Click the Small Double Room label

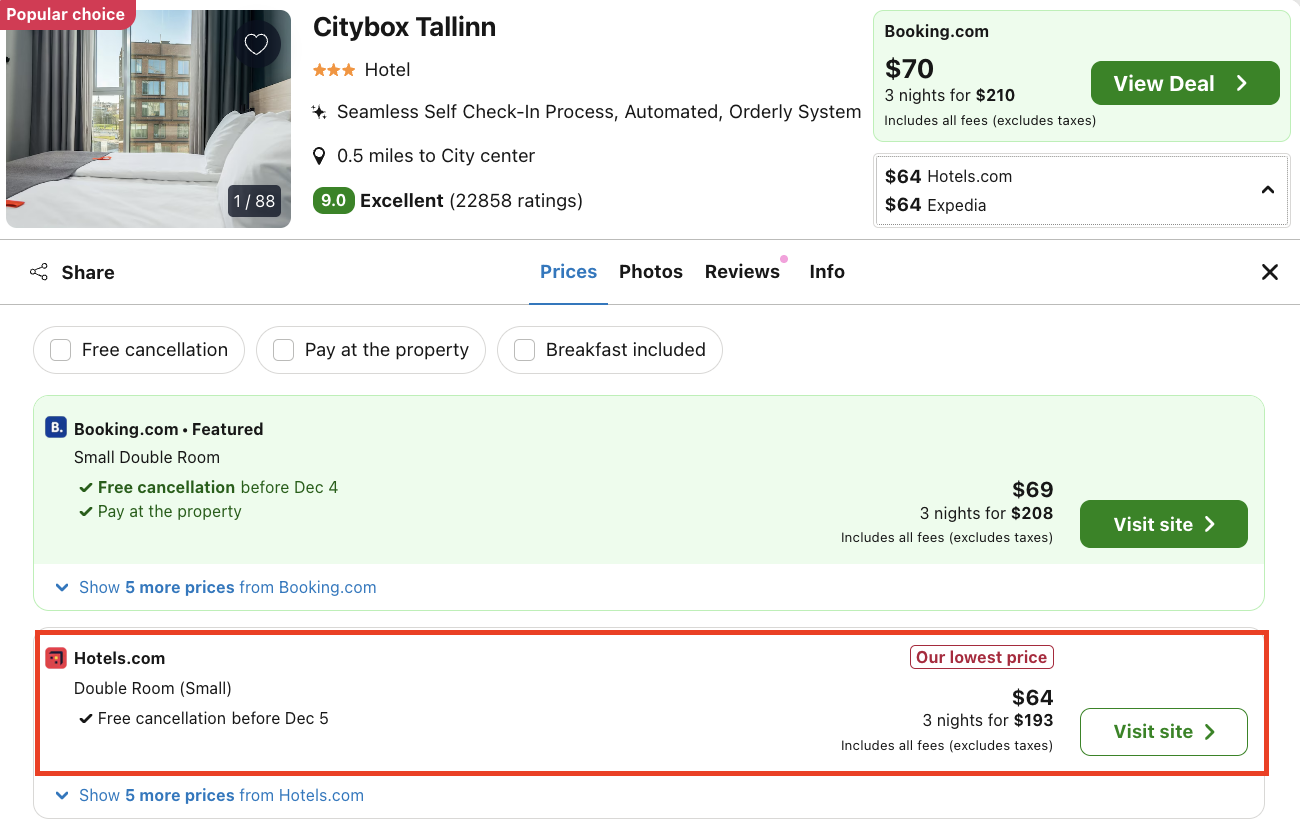pyautogui.click(x=147, y=457)
